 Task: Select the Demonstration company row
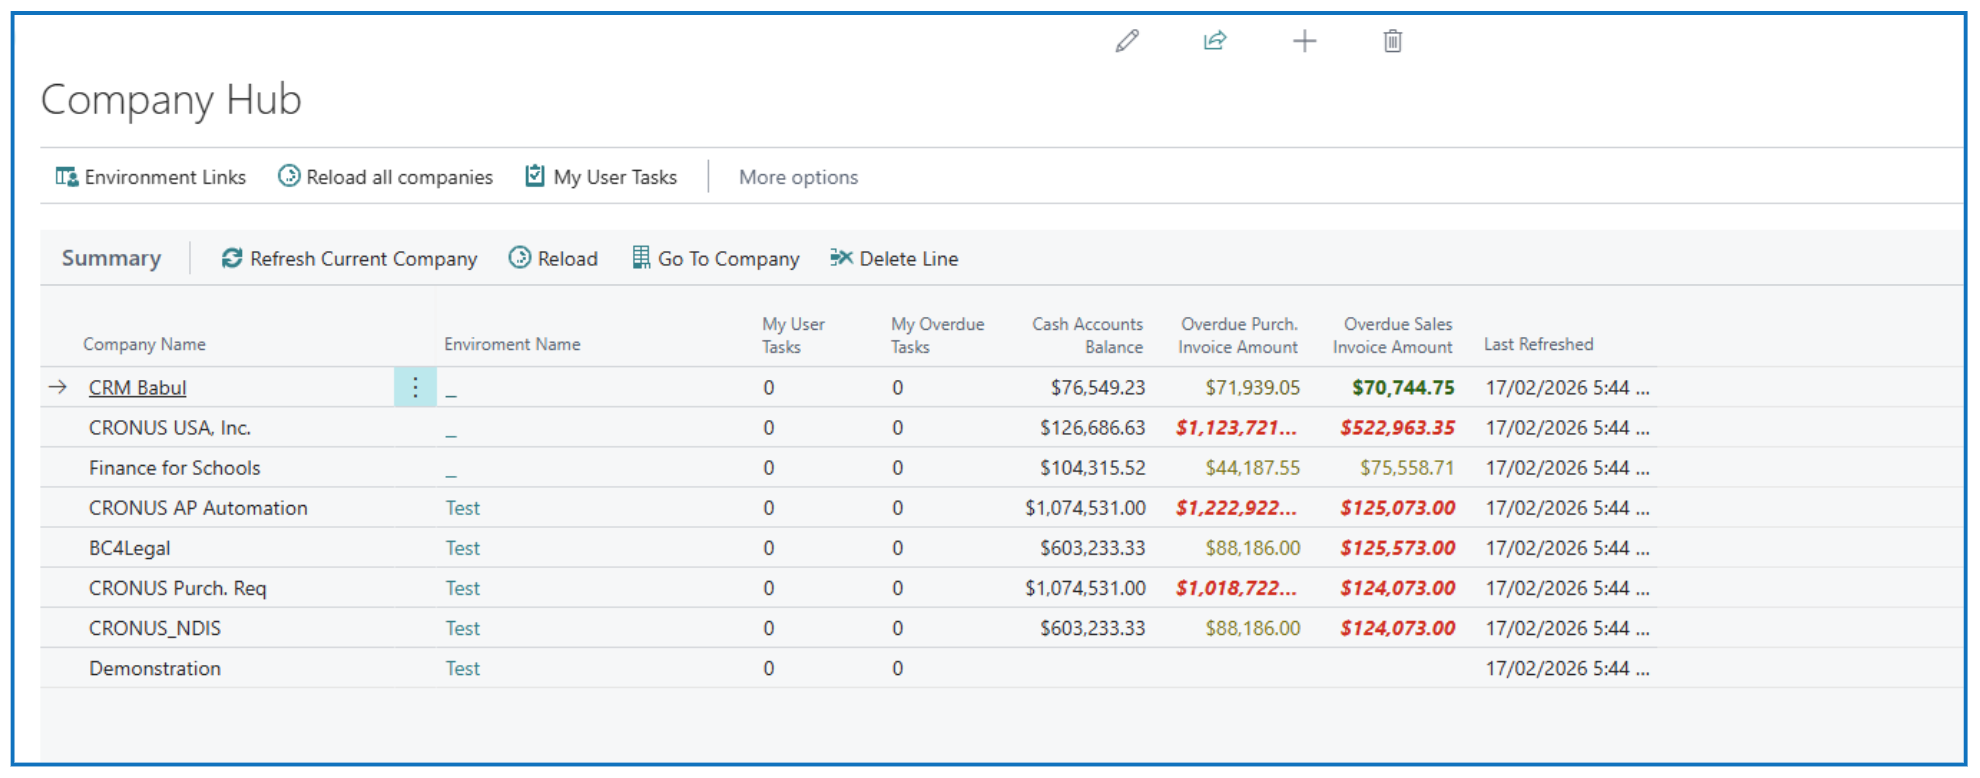(x=155, y=668)
